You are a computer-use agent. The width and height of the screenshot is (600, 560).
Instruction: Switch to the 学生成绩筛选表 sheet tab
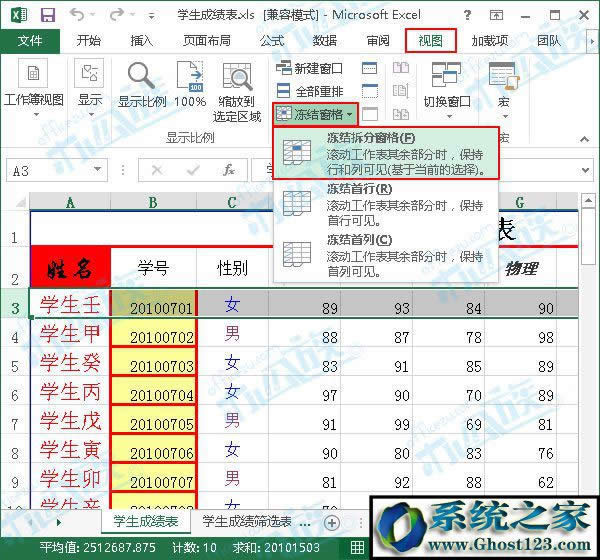click(247, 521)
